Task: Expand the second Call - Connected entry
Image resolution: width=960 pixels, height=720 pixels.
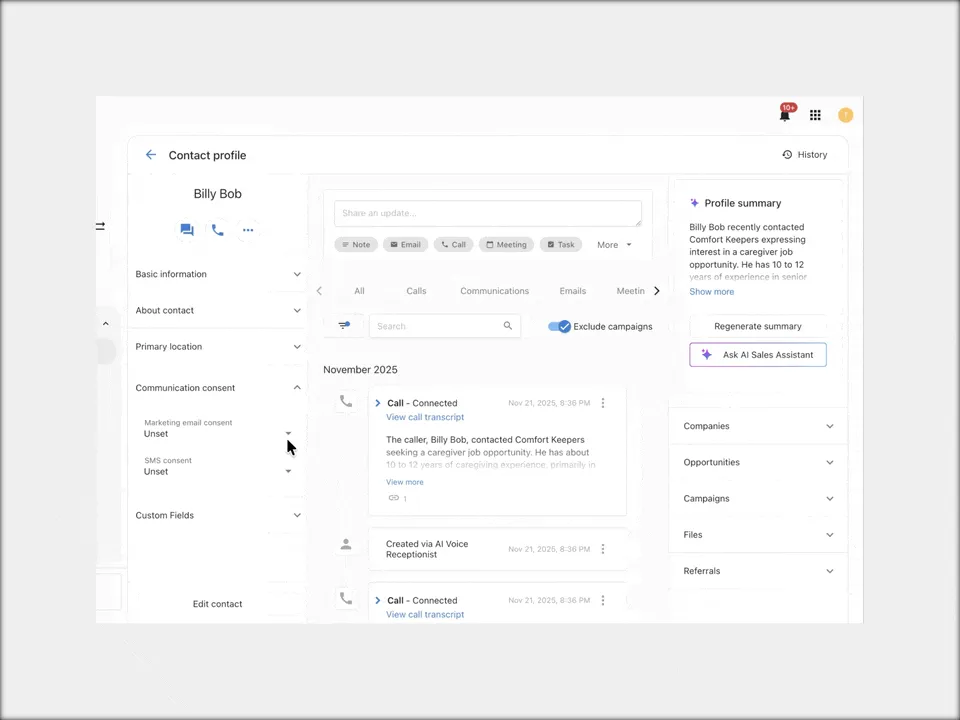Action: tap(378, 601)
